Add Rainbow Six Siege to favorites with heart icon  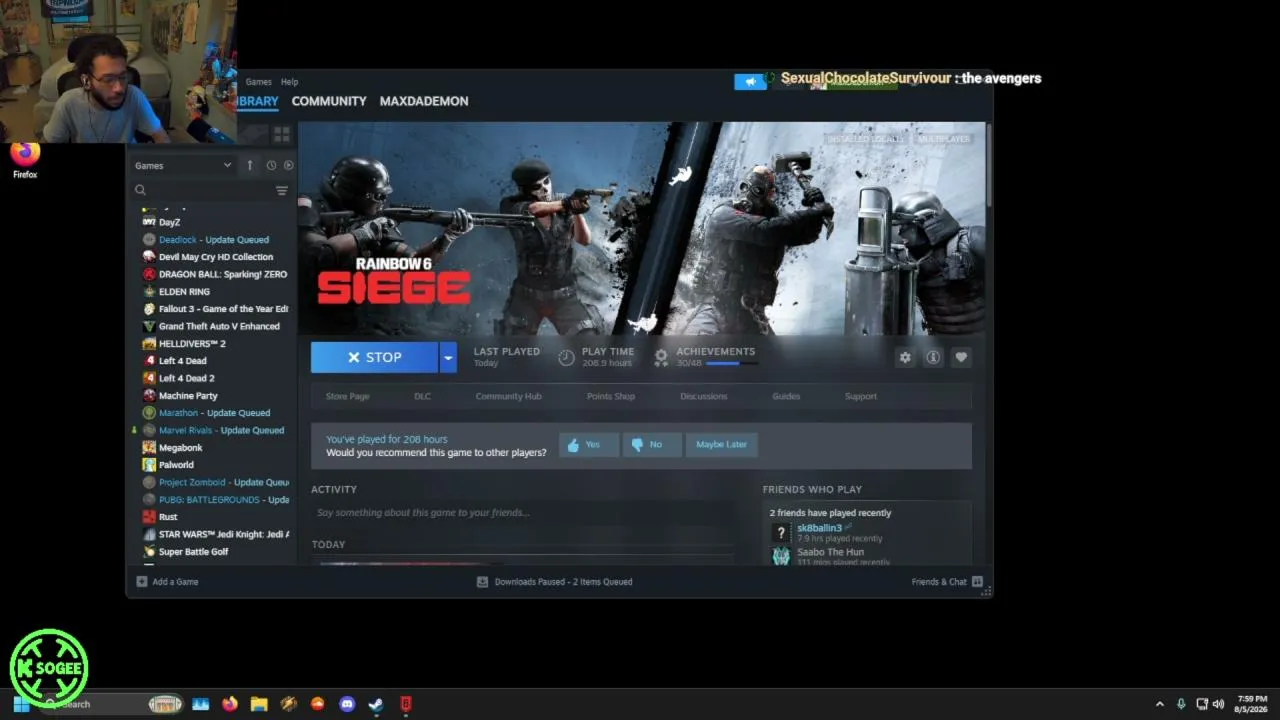click(x=961, y=357)
